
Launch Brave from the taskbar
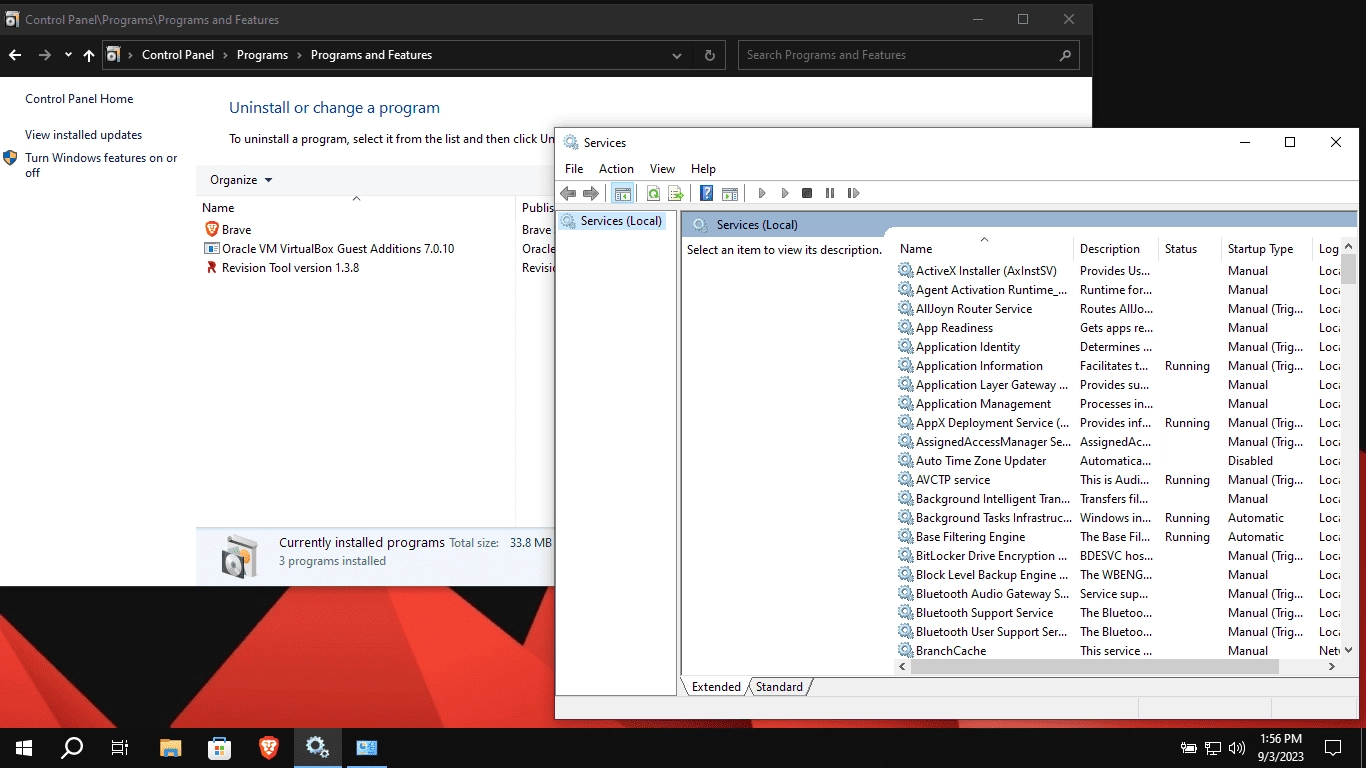(268, 747)
